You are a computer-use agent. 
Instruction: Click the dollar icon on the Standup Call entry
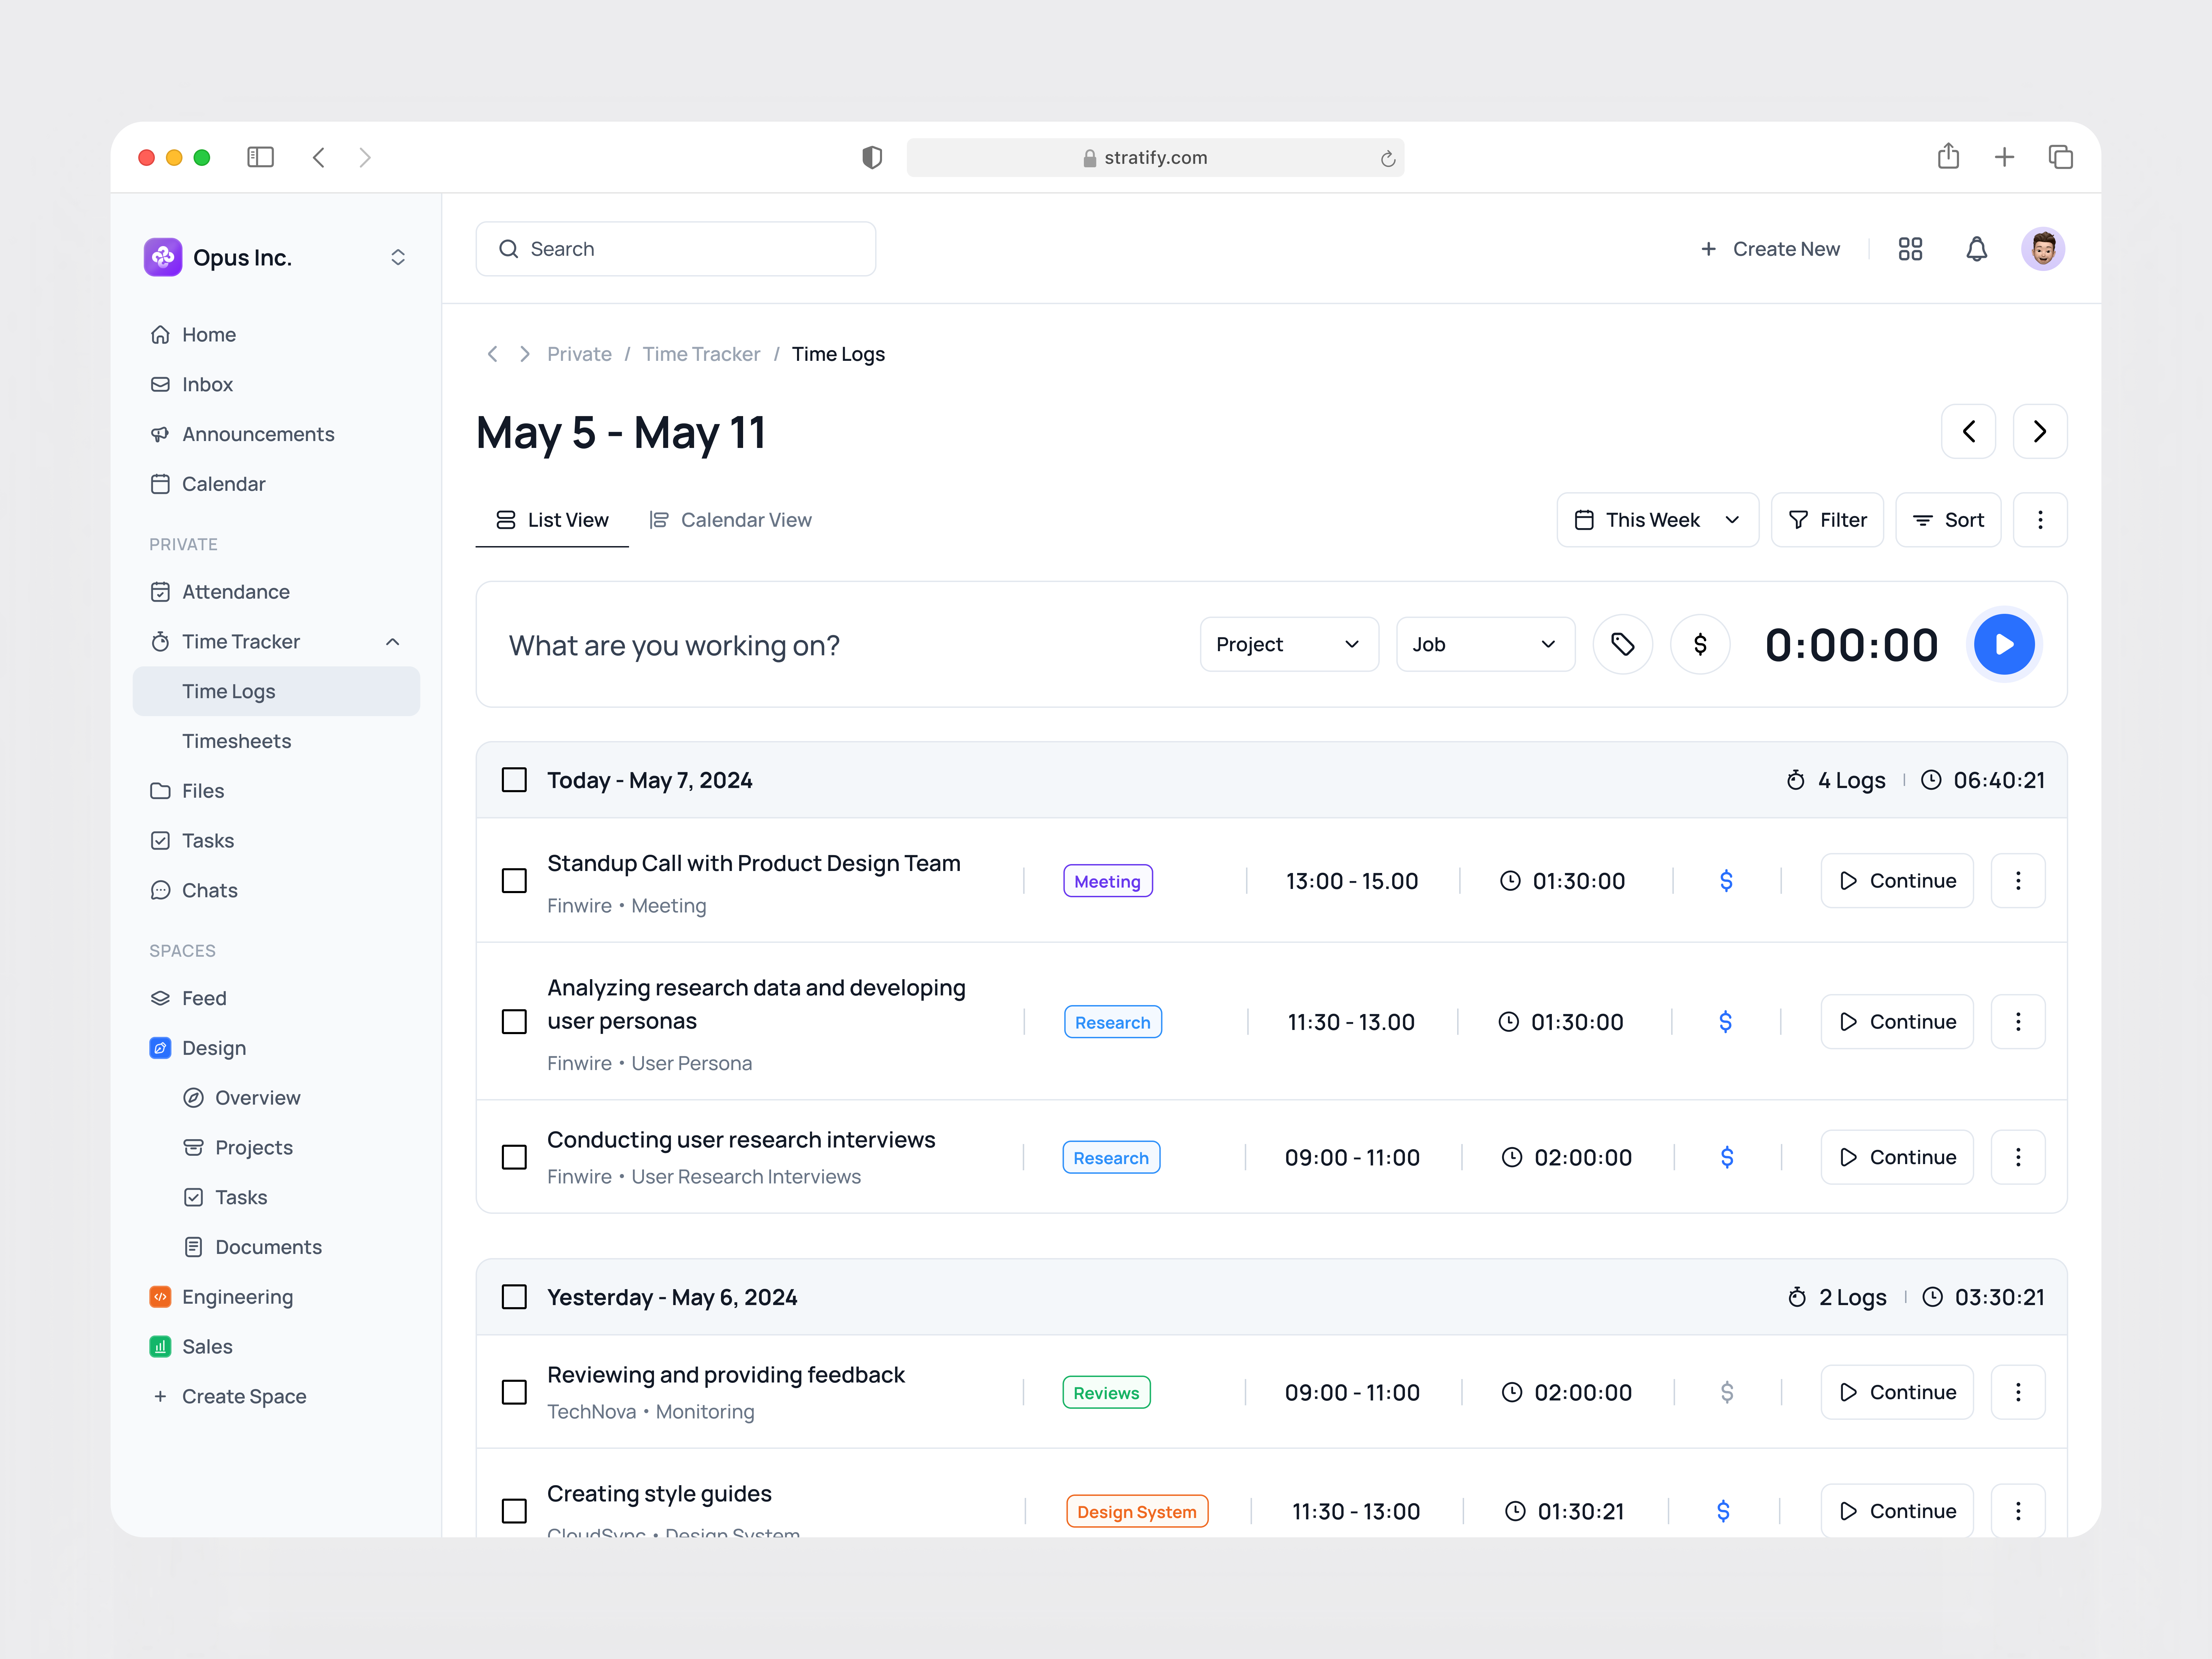tap(1726, 881)
